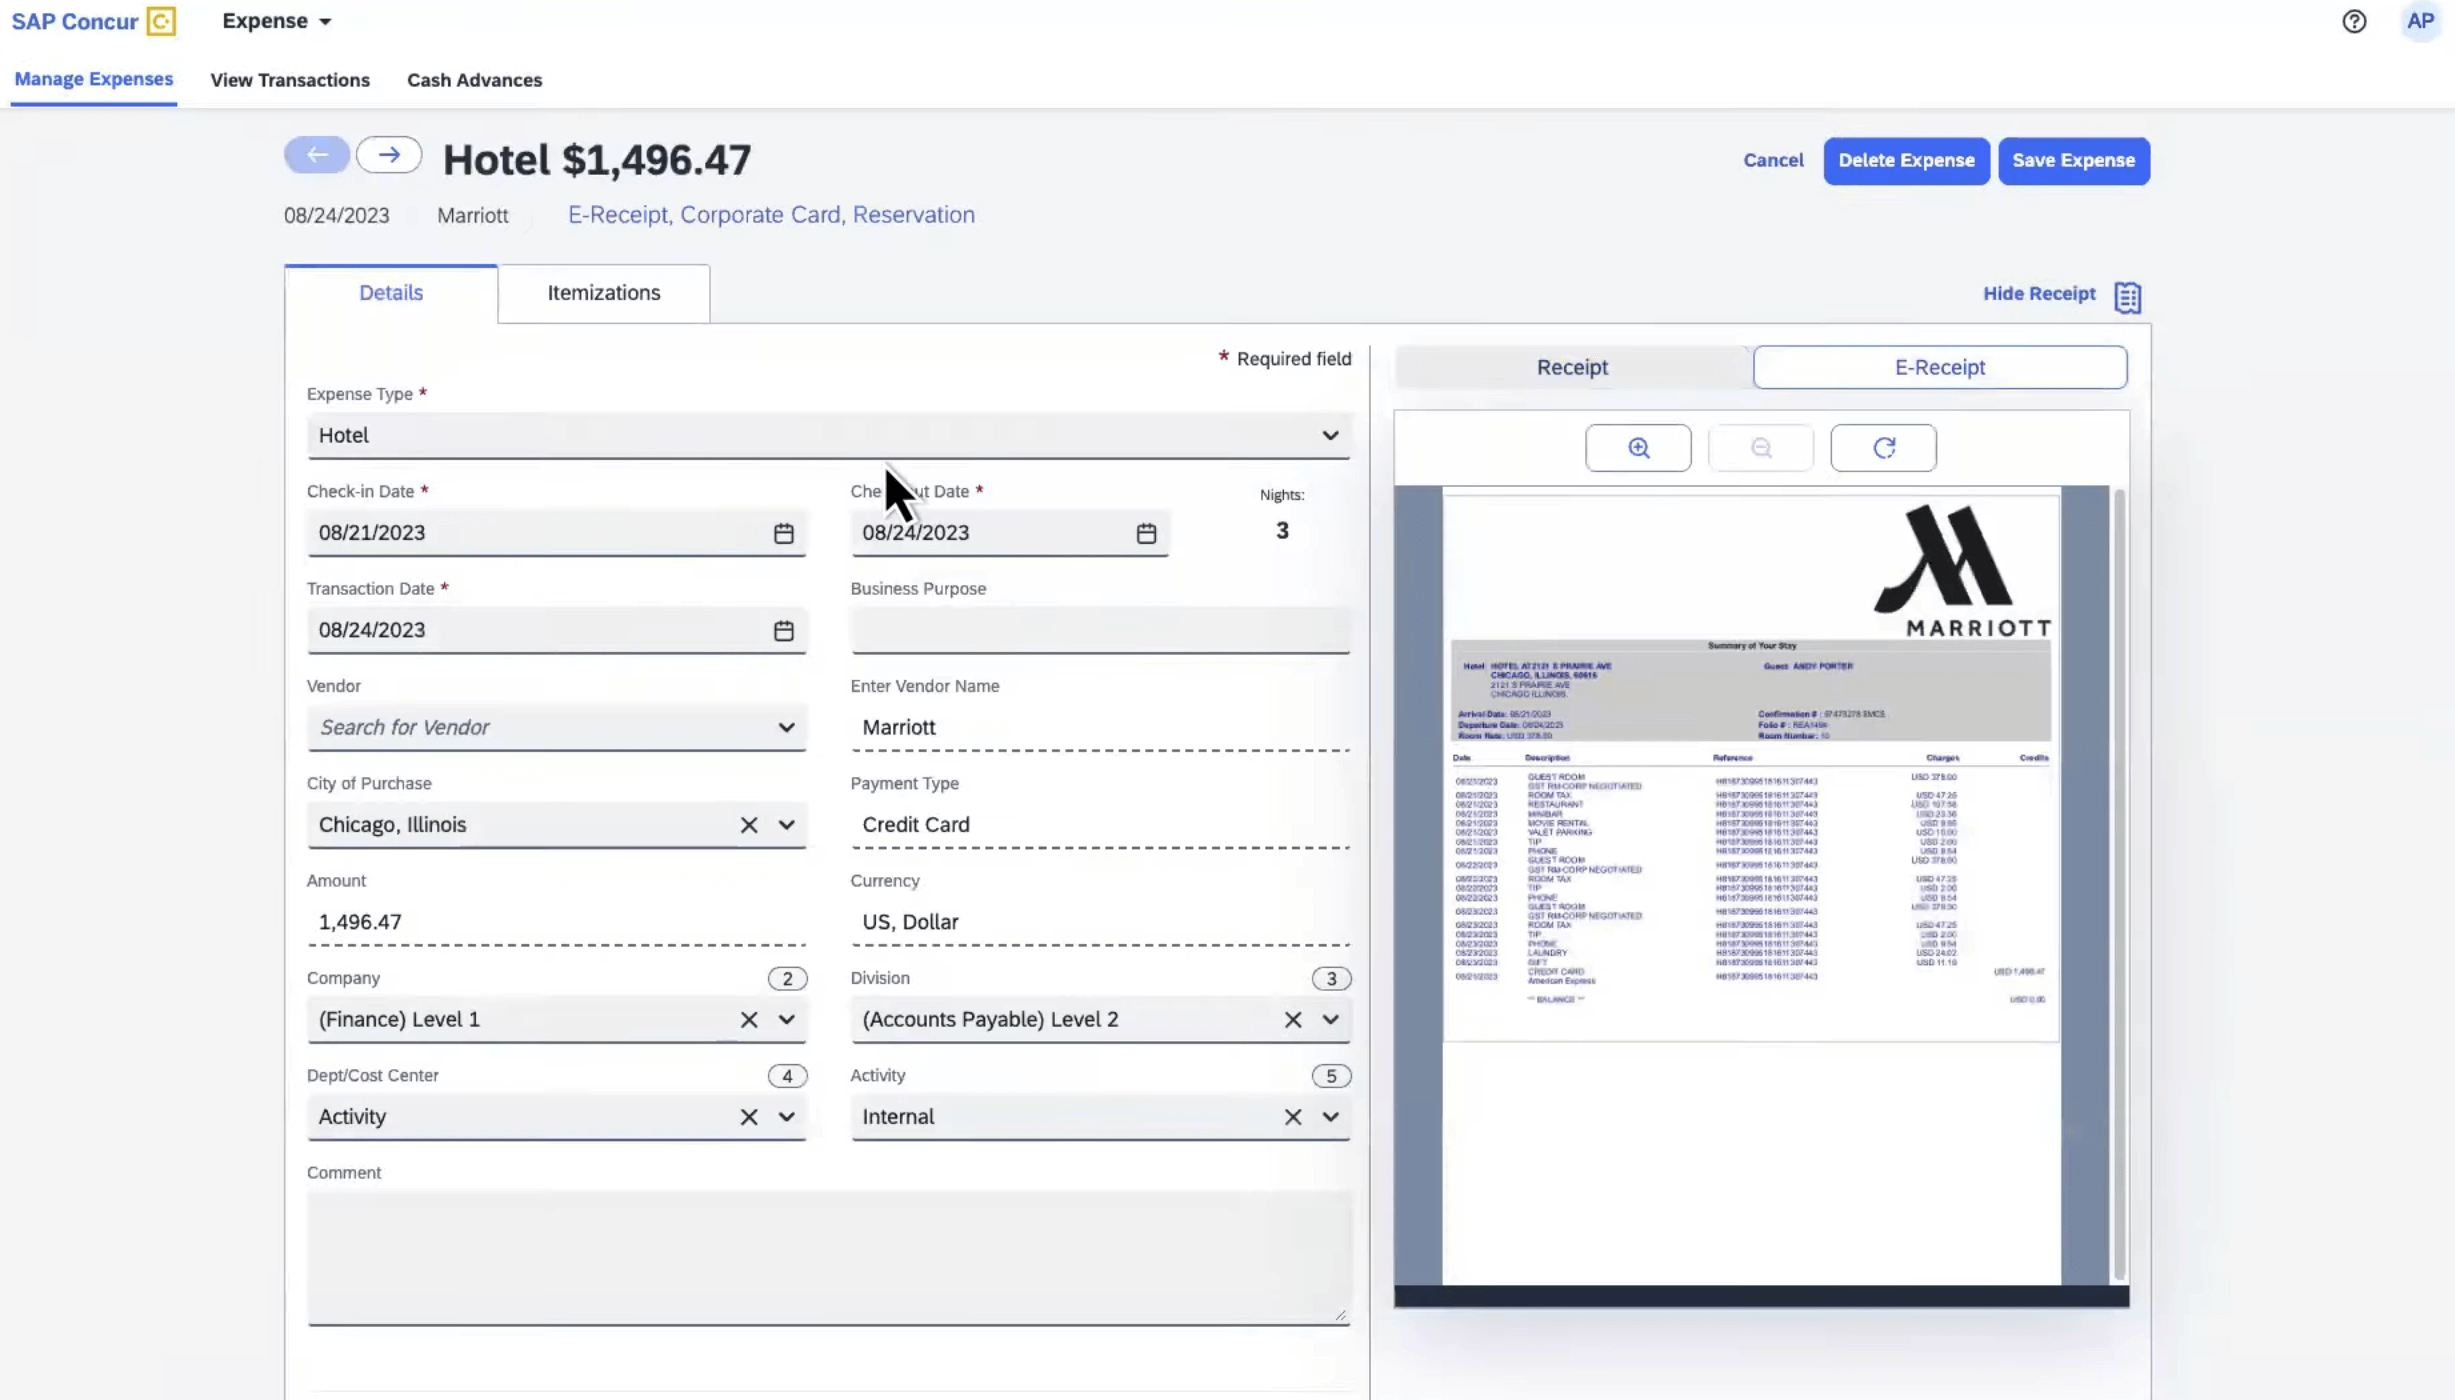Expand the City of Purchase dropdown

[786, 825]
